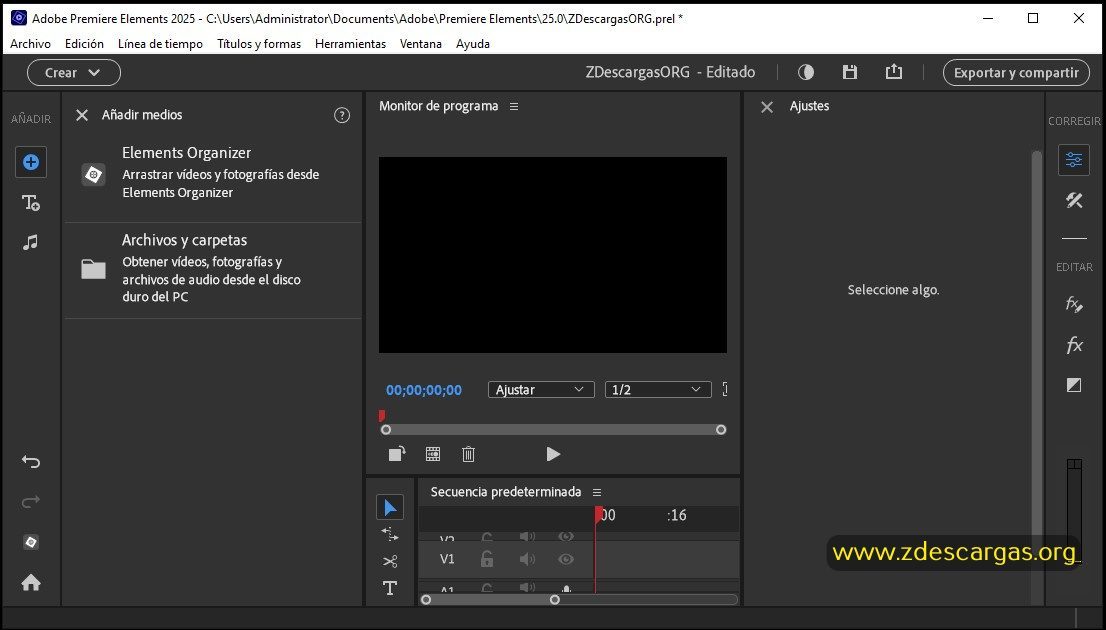Open the Archivo menu
This screenshot has height=630, width=1106.
(30, 44)
